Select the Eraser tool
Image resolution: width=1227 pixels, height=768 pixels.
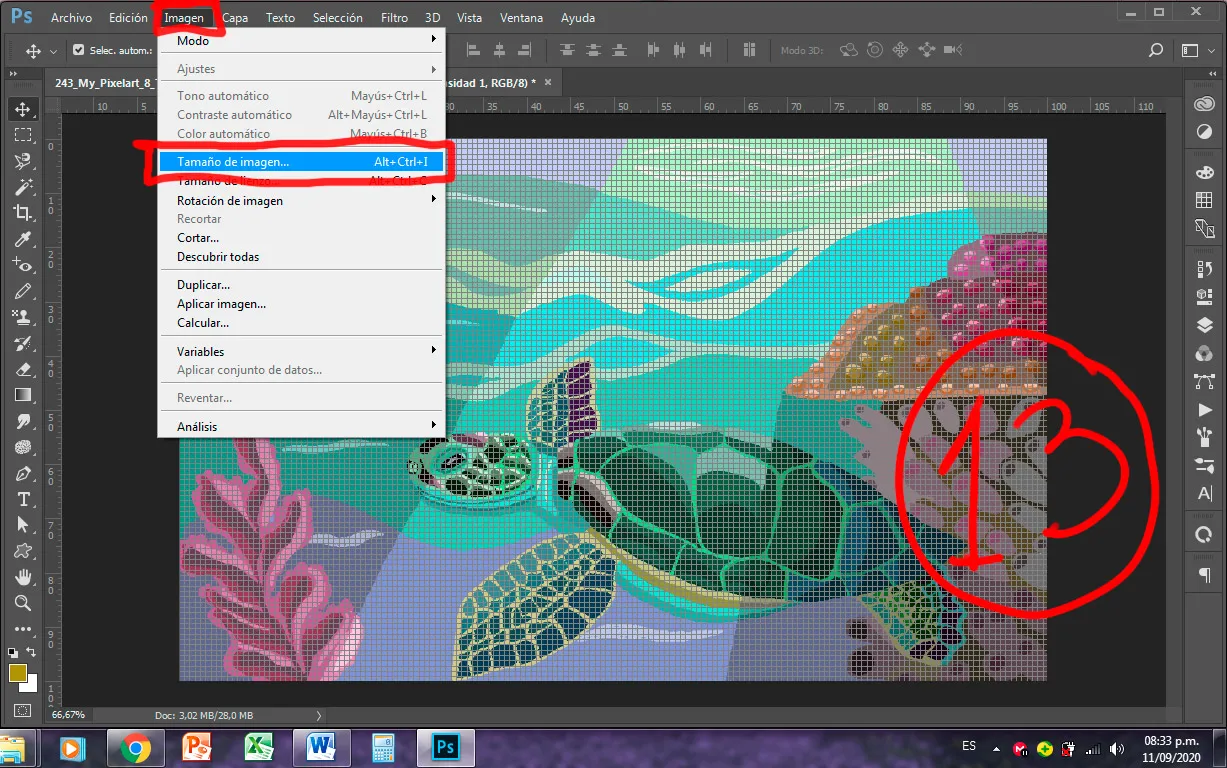coord(22,368)
